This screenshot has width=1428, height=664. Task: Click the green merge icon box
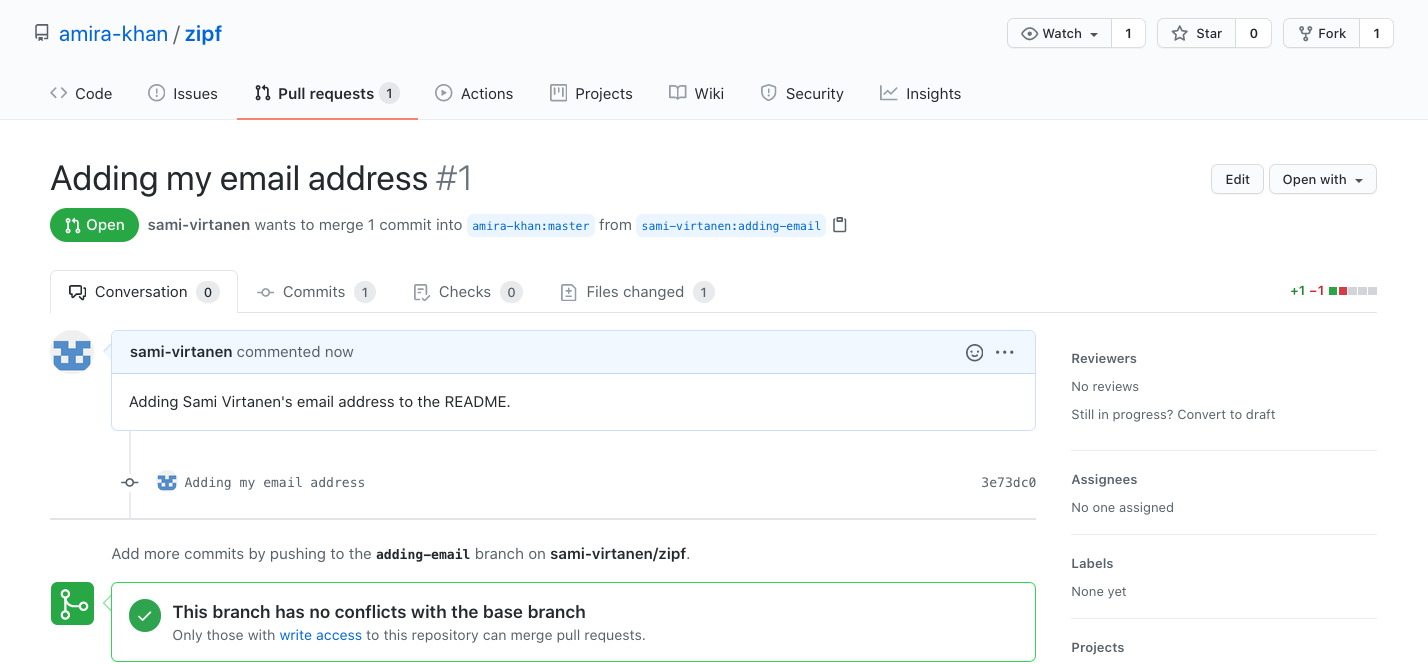click(72, 603)
